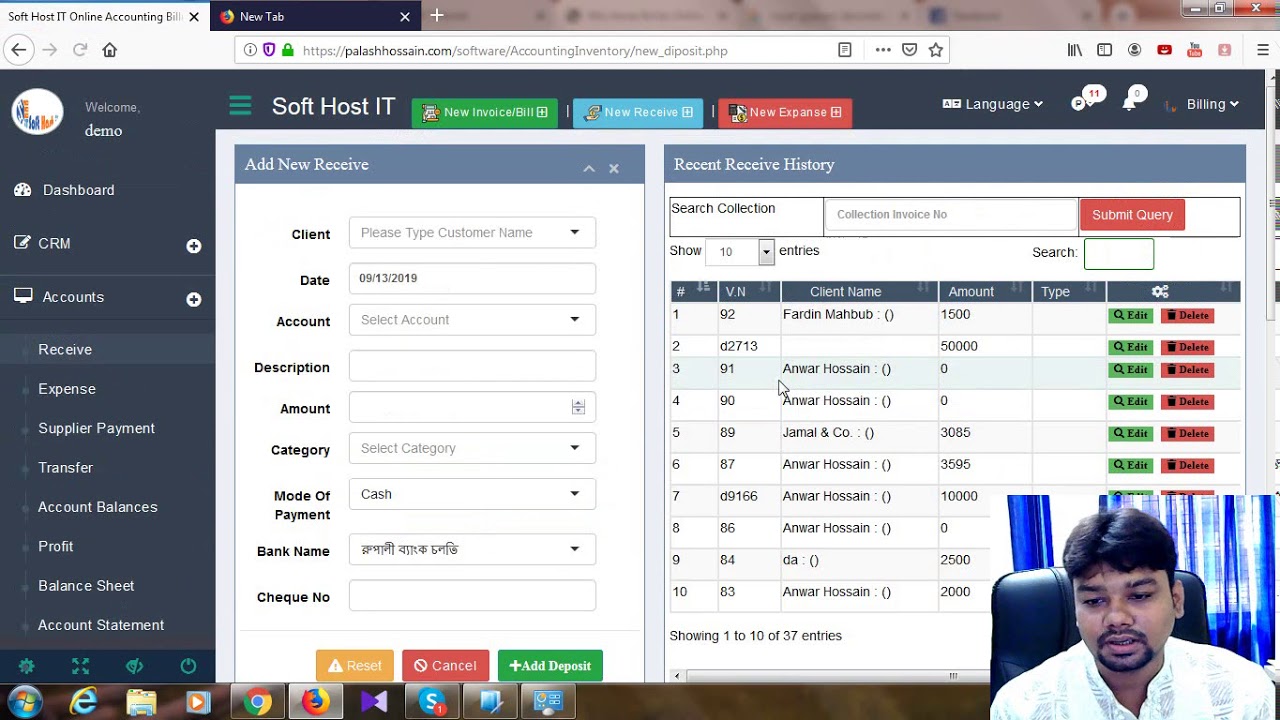Open the Billing user dropdown
Viewport: 1280px width, 720px height.
click(x=1212, y=104)
